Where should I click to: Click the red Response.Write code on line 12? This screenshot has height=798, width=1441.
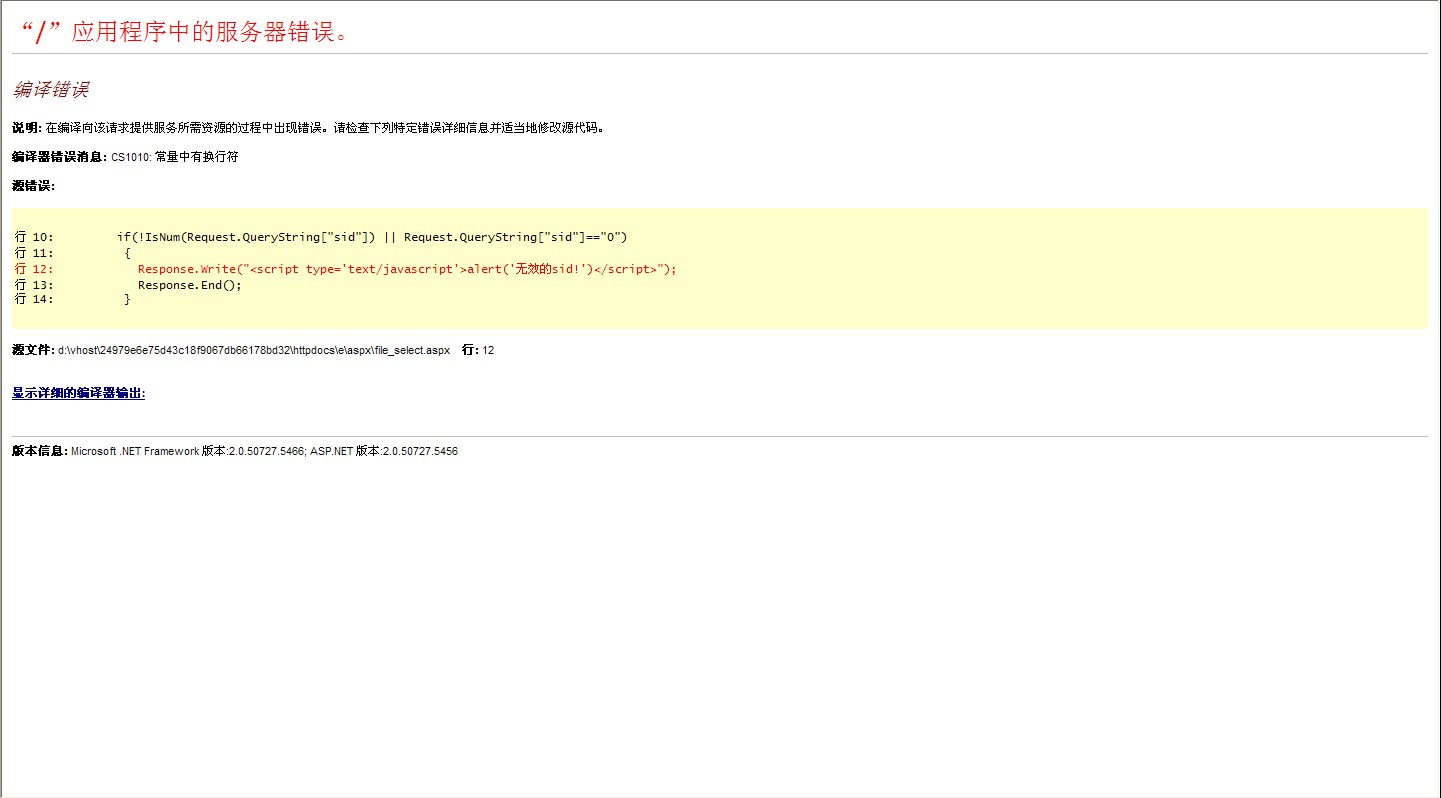coord(406,269)
